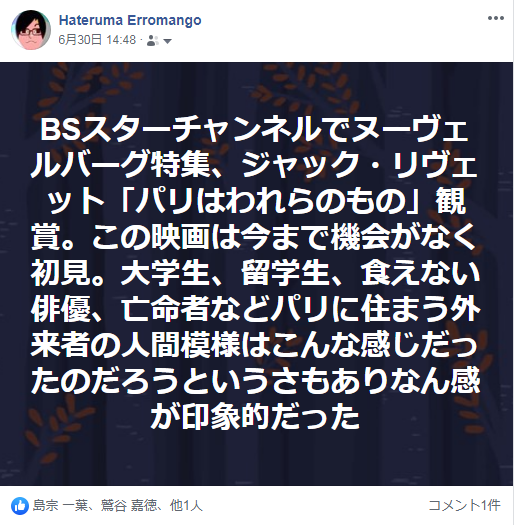
Task: Click the final line が印象的だった
Action: (255, 419)
